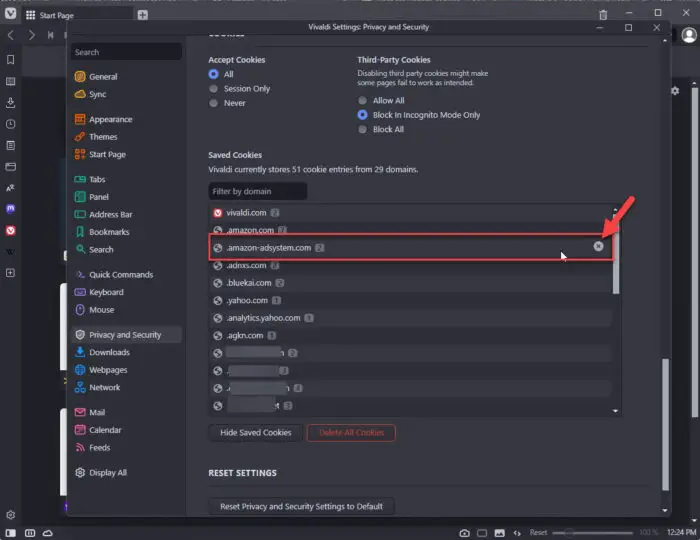700x540 pixels.
Task: Click the new tab plus button
Action: tap(142, 15)
